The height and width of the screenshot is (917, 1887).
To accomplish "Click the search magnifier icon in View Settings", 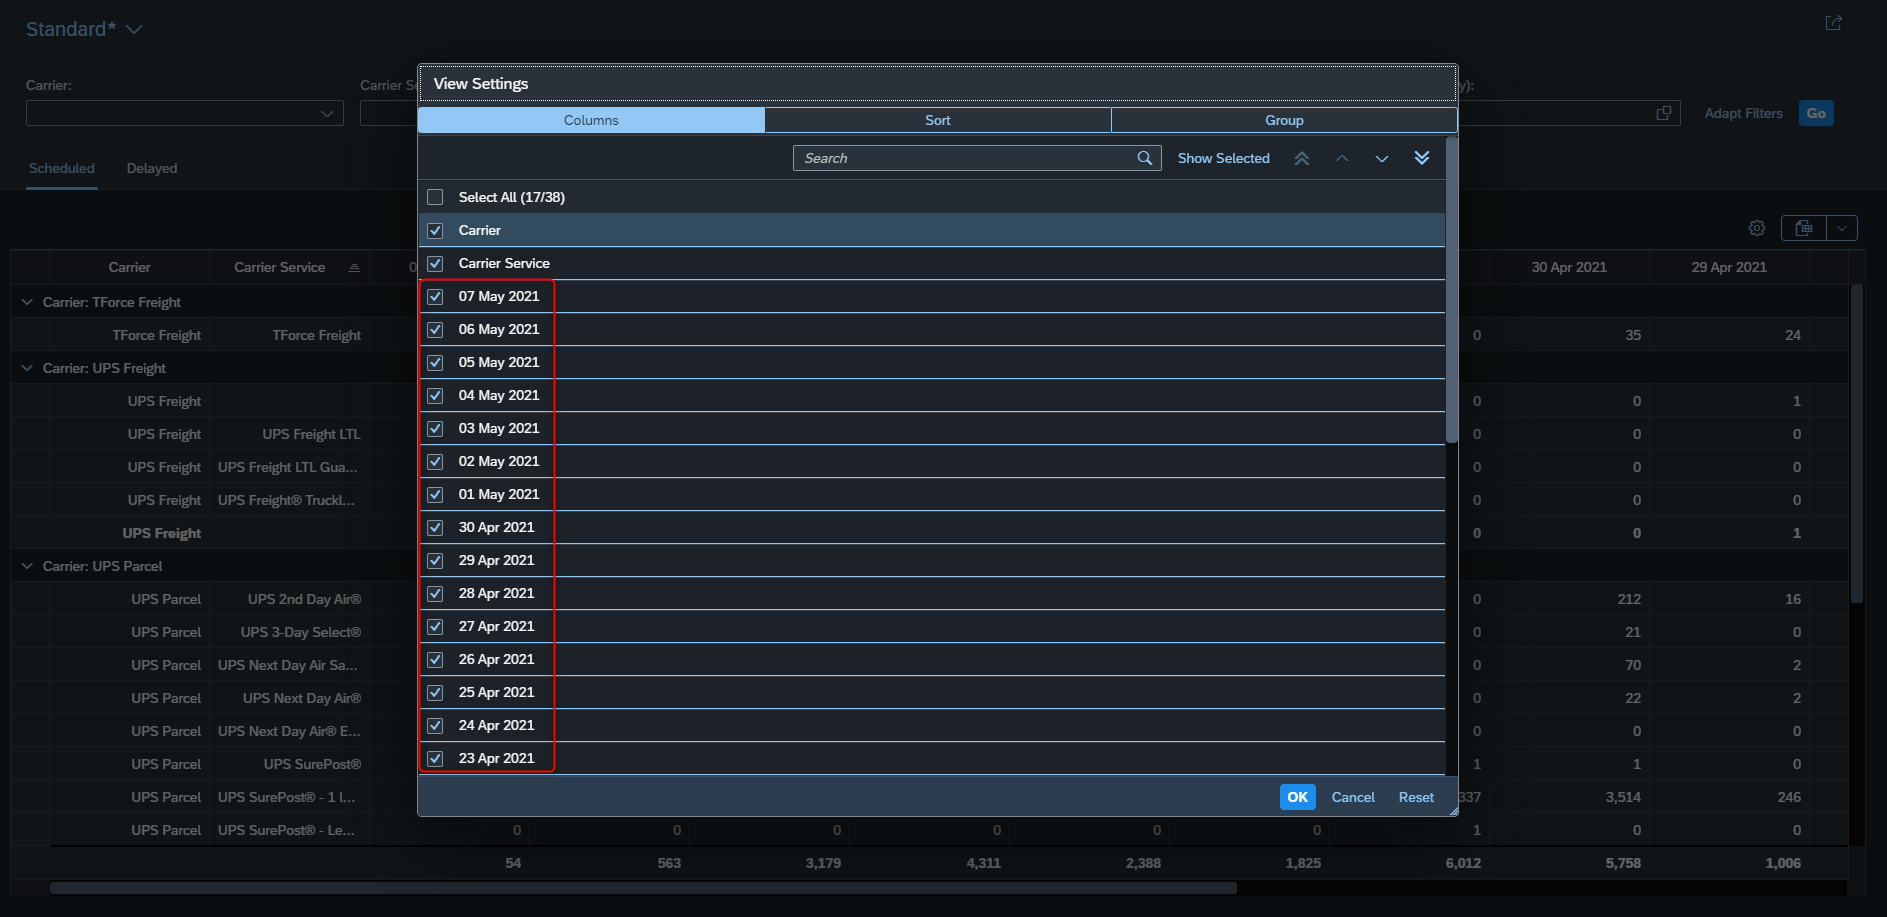I will coord(1144,158).
